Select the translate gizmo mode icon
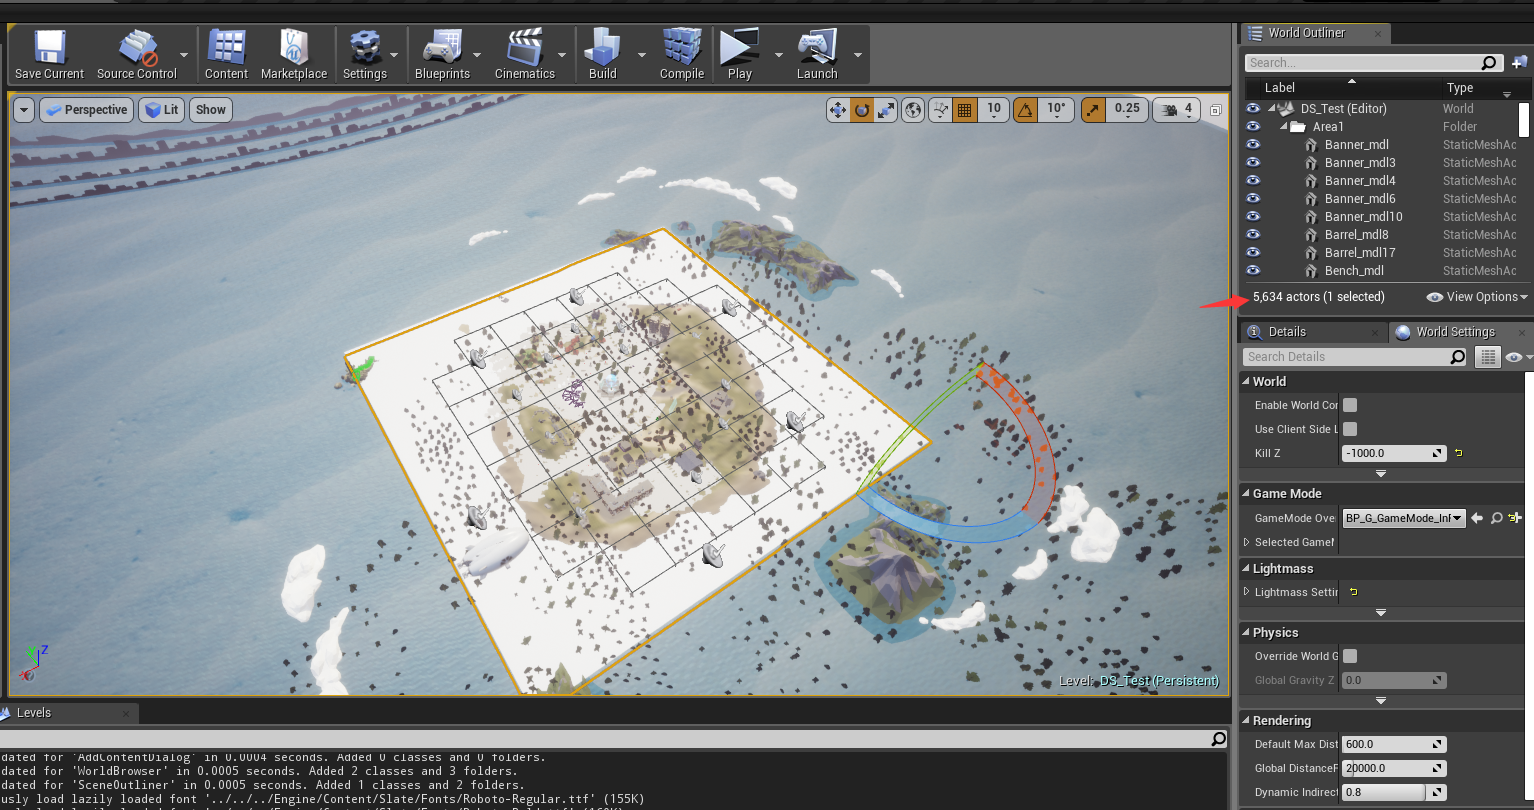 [838, 110]
